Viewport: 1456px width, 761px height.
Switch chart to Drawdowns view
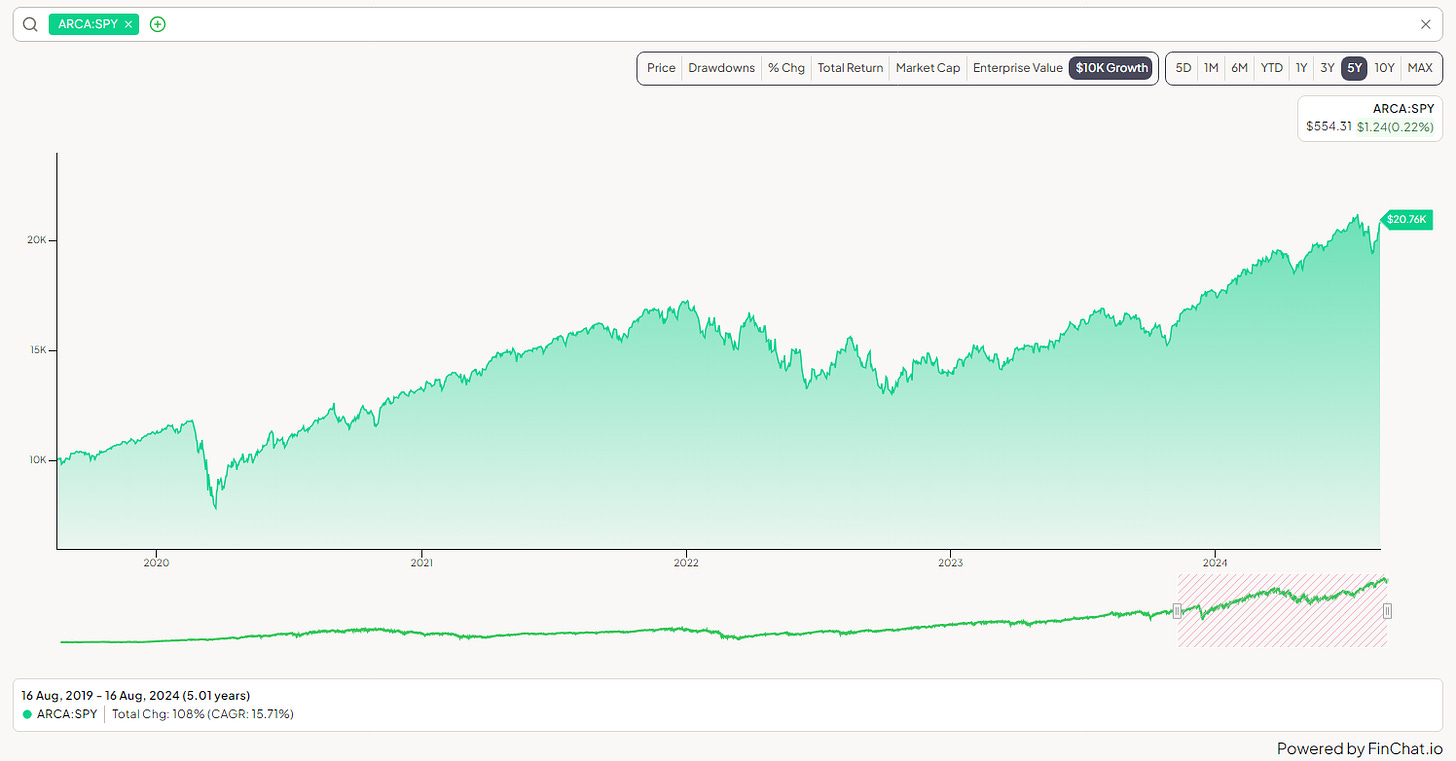point(721,68)
